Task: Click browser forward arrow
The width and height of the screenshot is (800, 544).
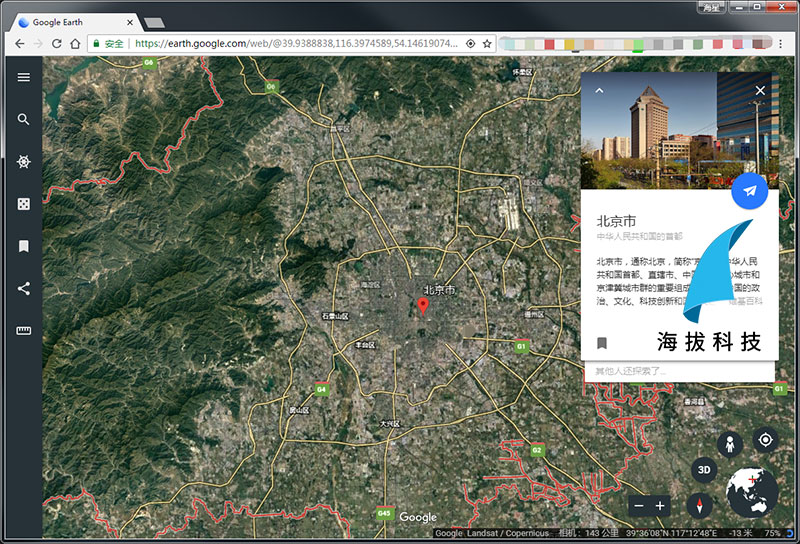Action: click(38, 44)
